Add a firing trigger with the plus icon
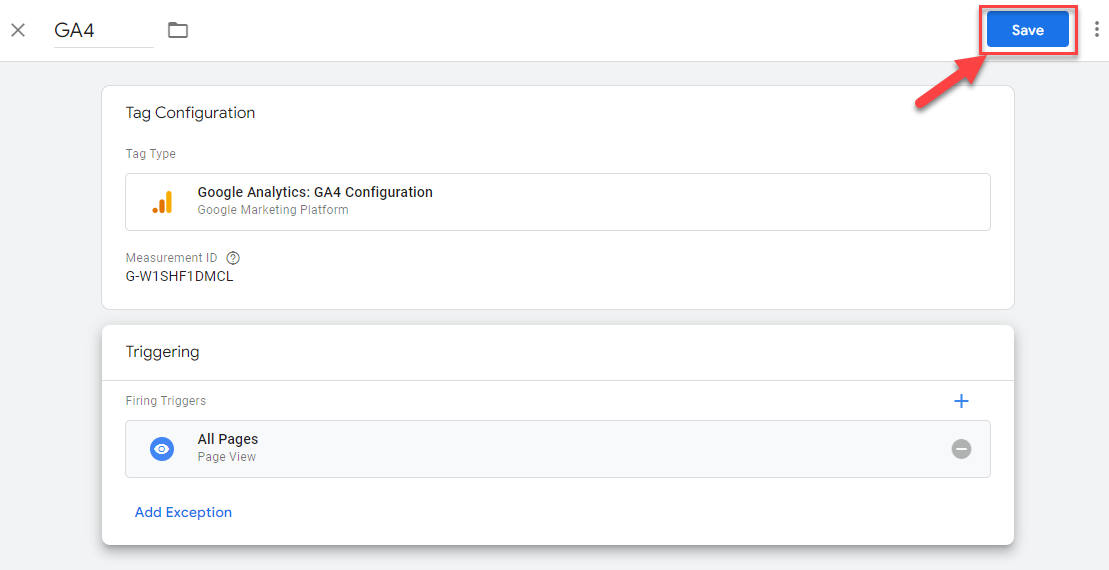This screenshot has width=1109, height=570. coord(961,401)
